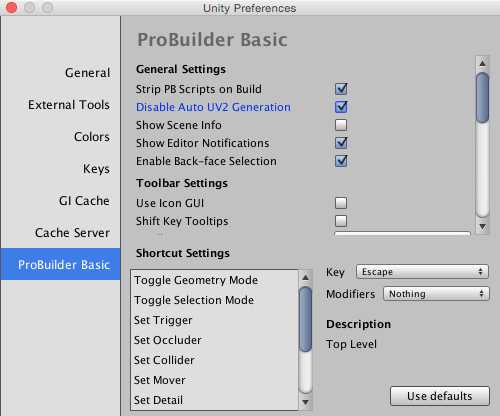Toggle Show Editor Notifications checkbox
The image size is (500, 416).
[341, 143]
